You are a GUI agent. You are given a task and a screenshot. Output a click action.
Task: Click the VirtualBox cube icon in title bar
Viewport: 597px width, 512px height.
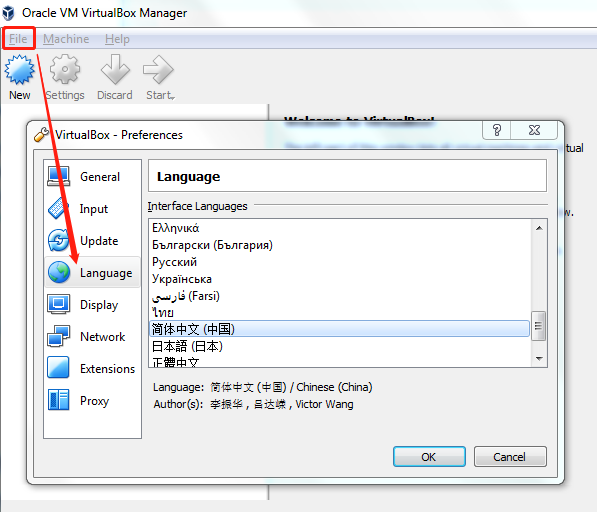(x=8, y=13)
